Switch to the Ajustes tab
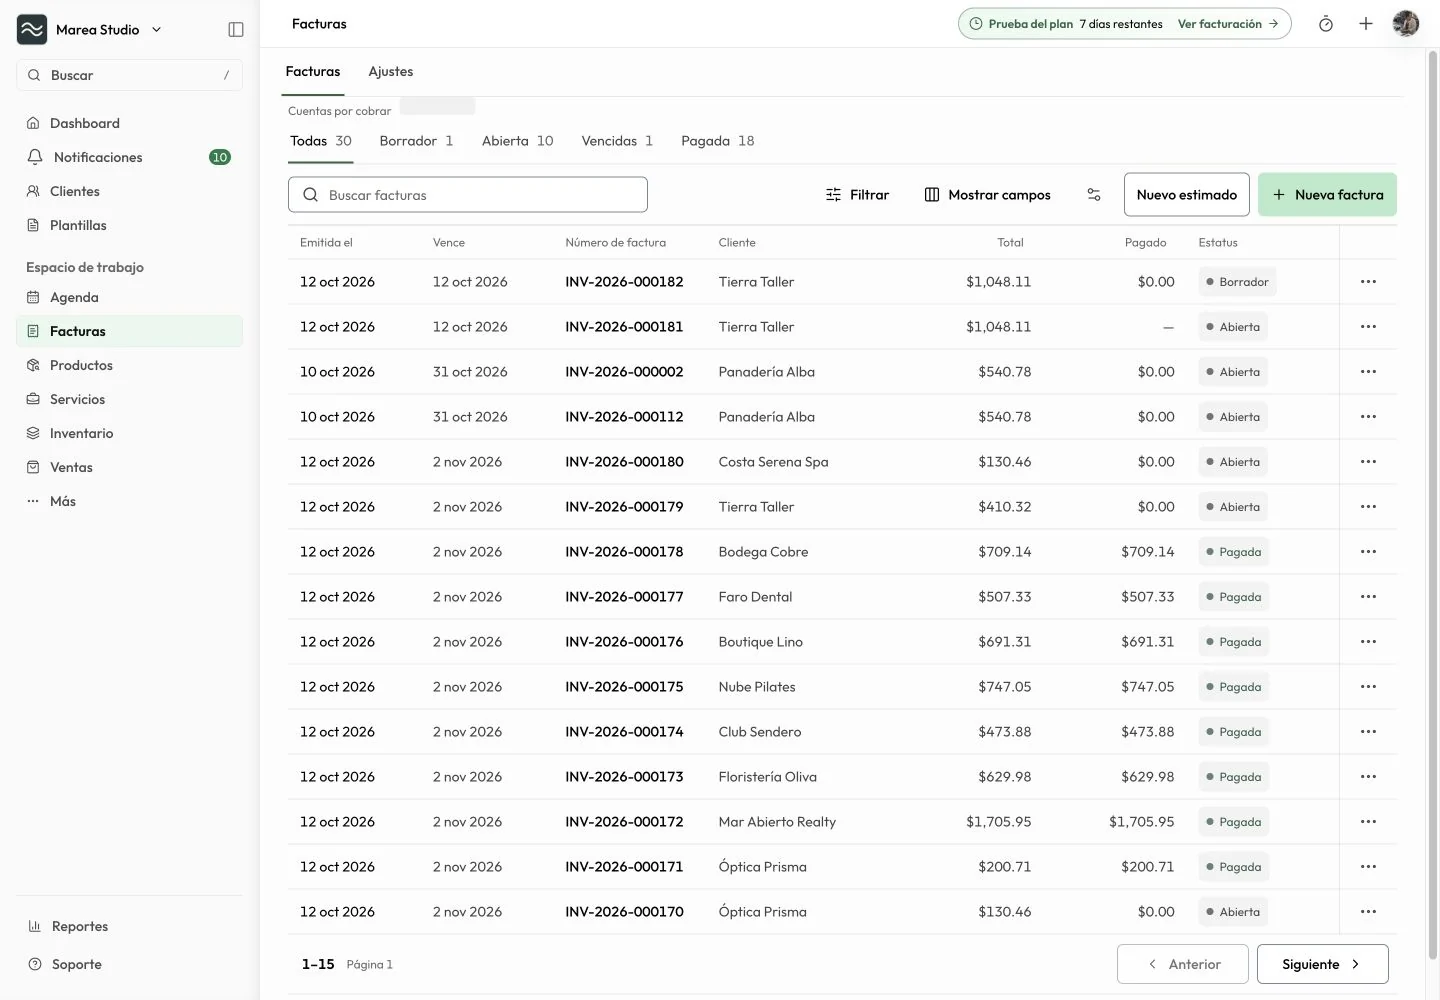 point(391,72)
